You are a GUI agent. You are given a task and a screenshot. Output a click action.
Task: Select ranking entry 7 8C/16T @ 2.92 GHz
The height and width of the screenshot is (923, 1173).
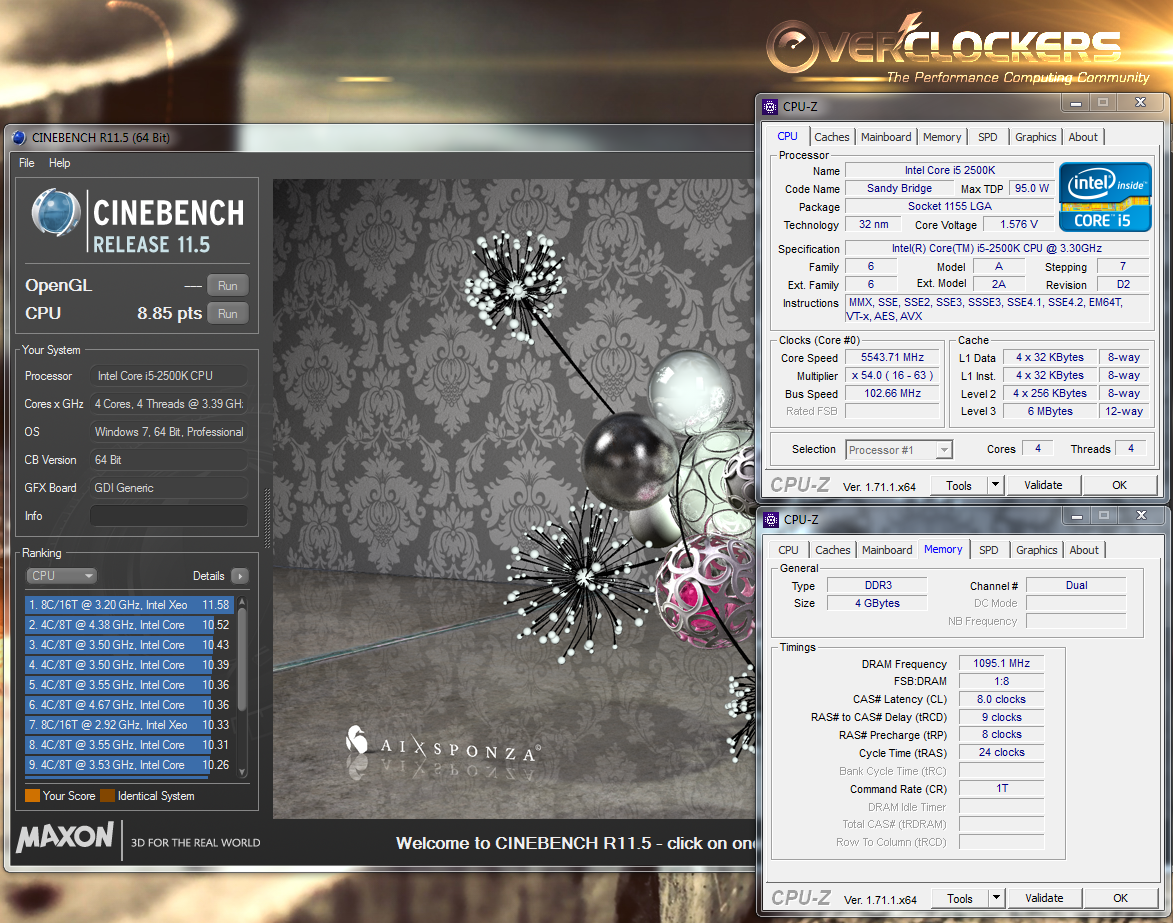tap(129, 725)
